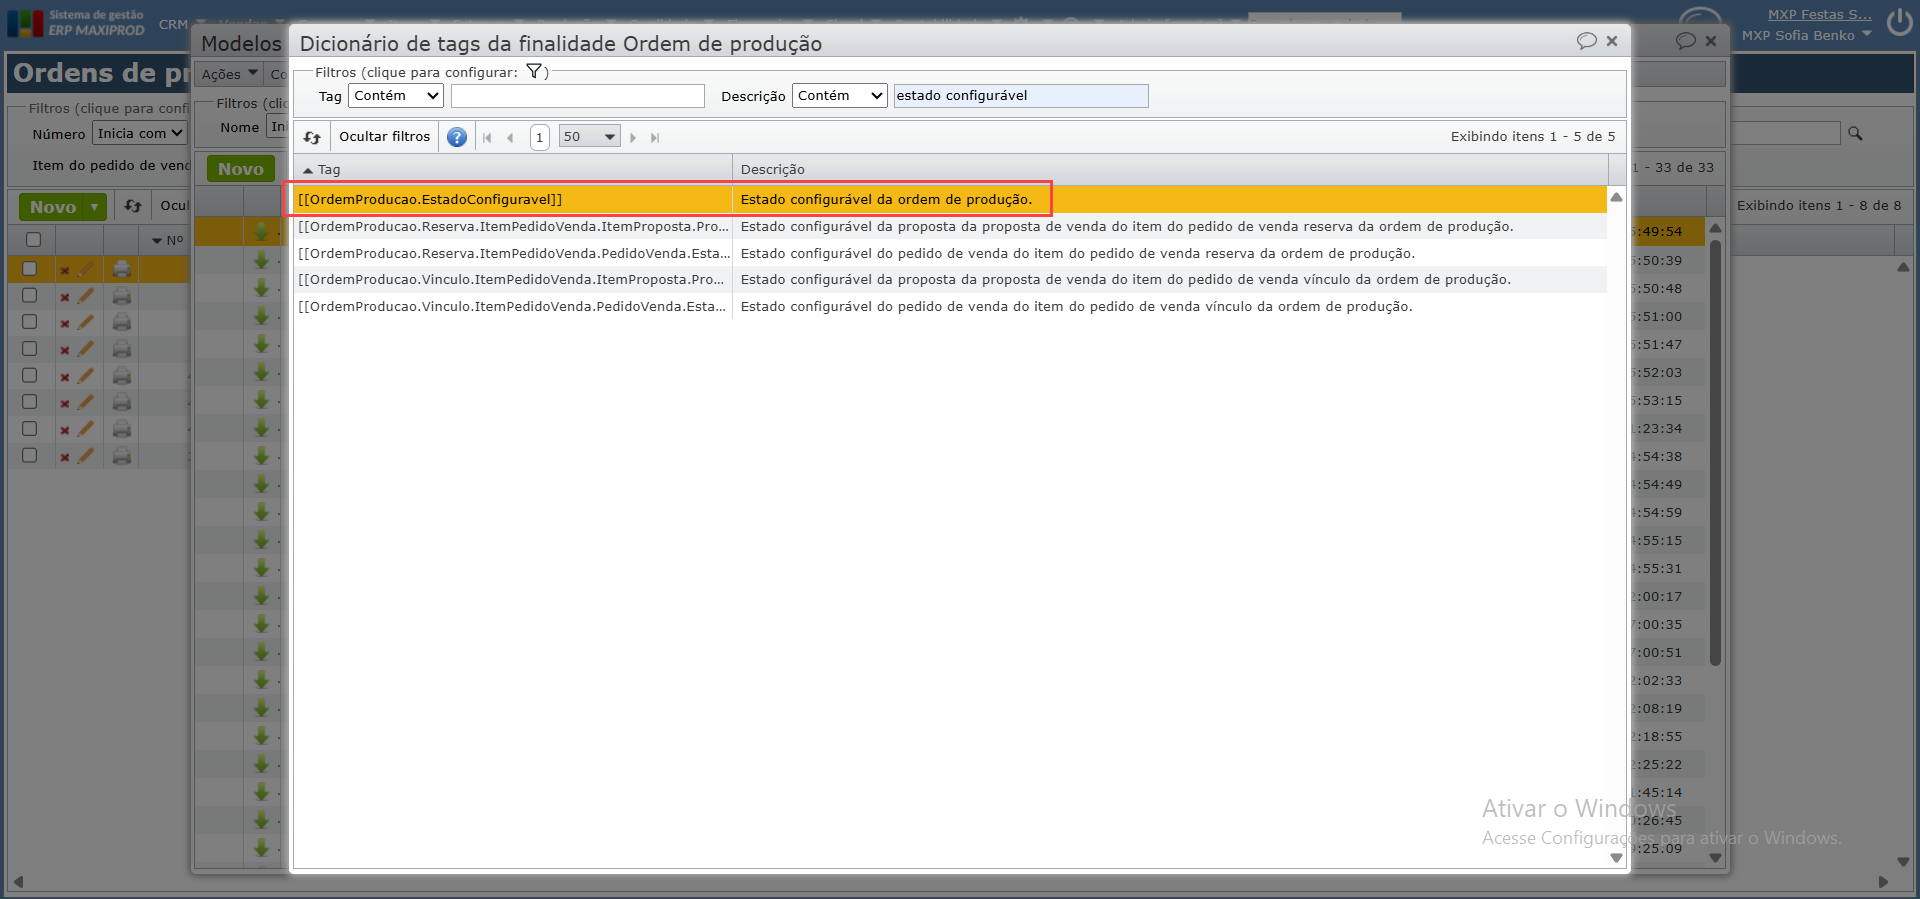Click the power logout icon
Screen dimensions: 1920x899
[x=1900, y=22]
